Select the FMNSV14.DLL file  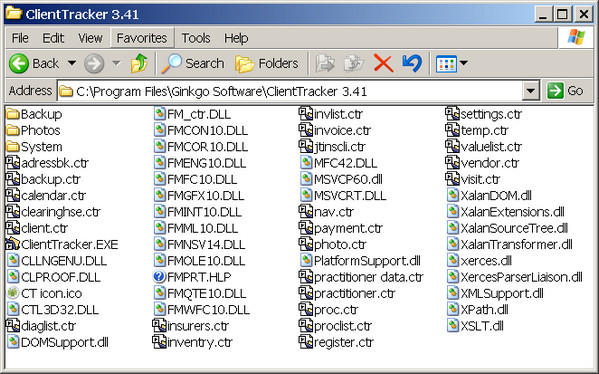pyautogui.click(x=200, y=244)
